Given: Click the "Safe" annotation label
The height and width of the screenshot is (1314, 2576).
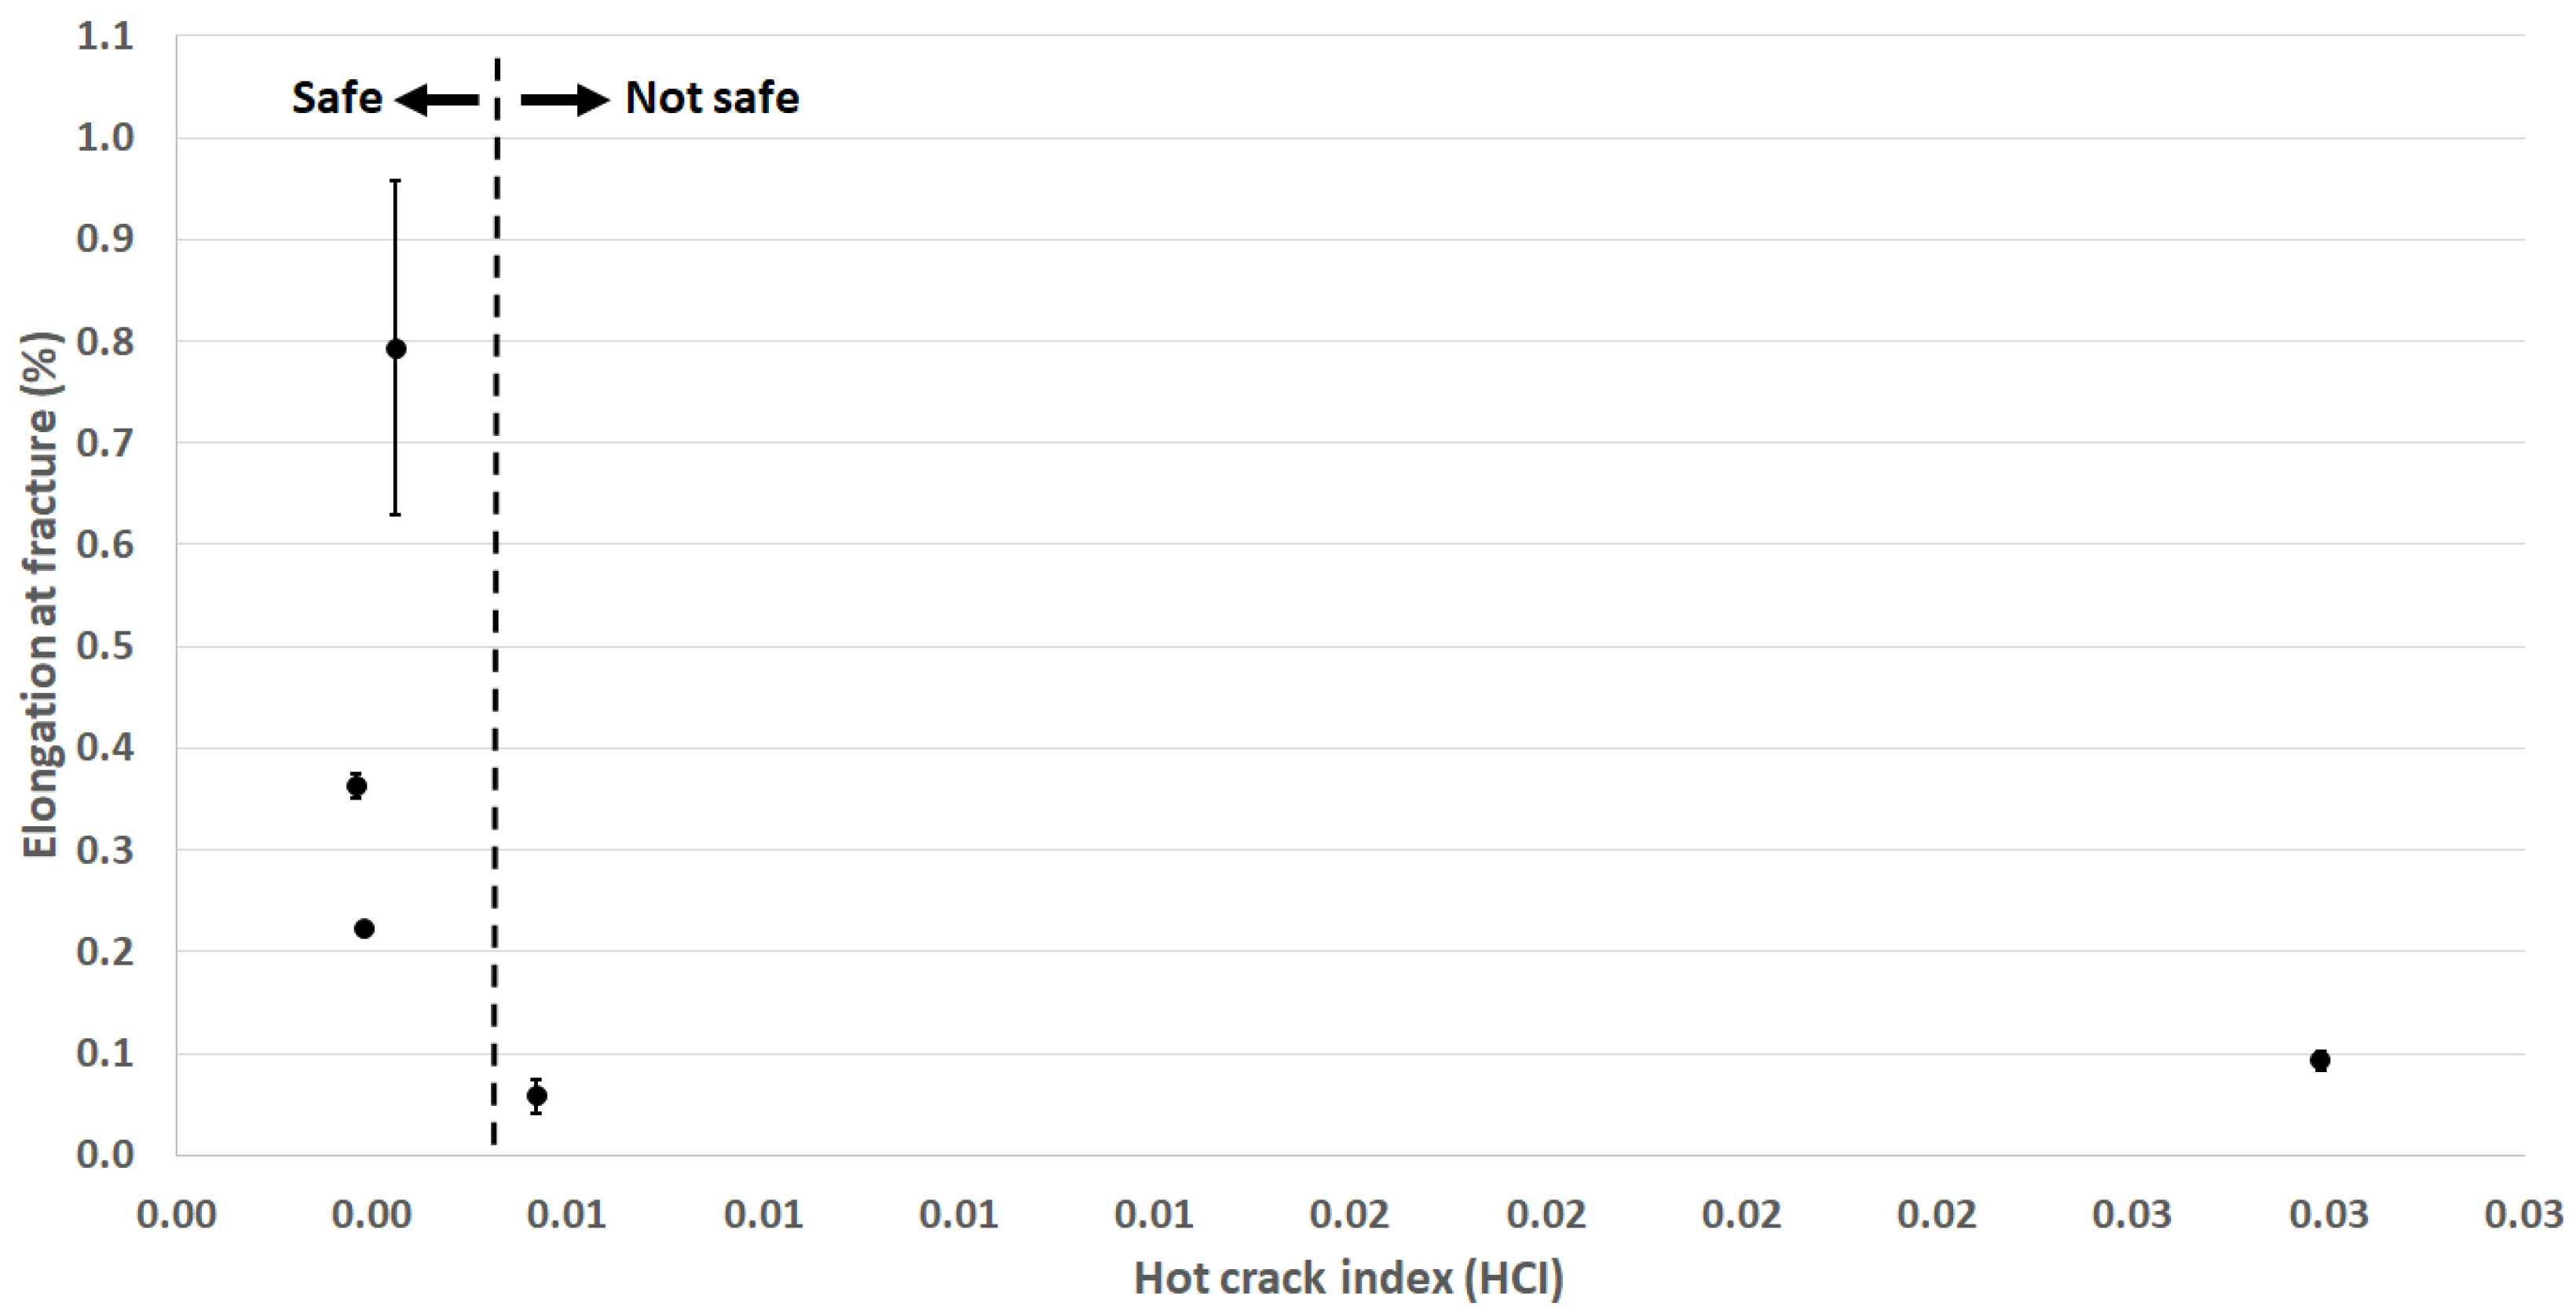Looking at the screenshot, I should [x=337, y=98].
